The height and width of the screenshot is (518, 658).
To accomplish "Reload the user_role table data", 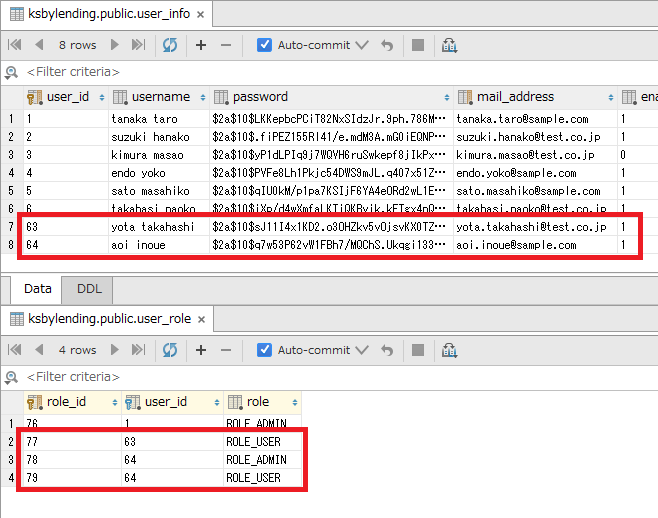I will (x=170, y=350).
